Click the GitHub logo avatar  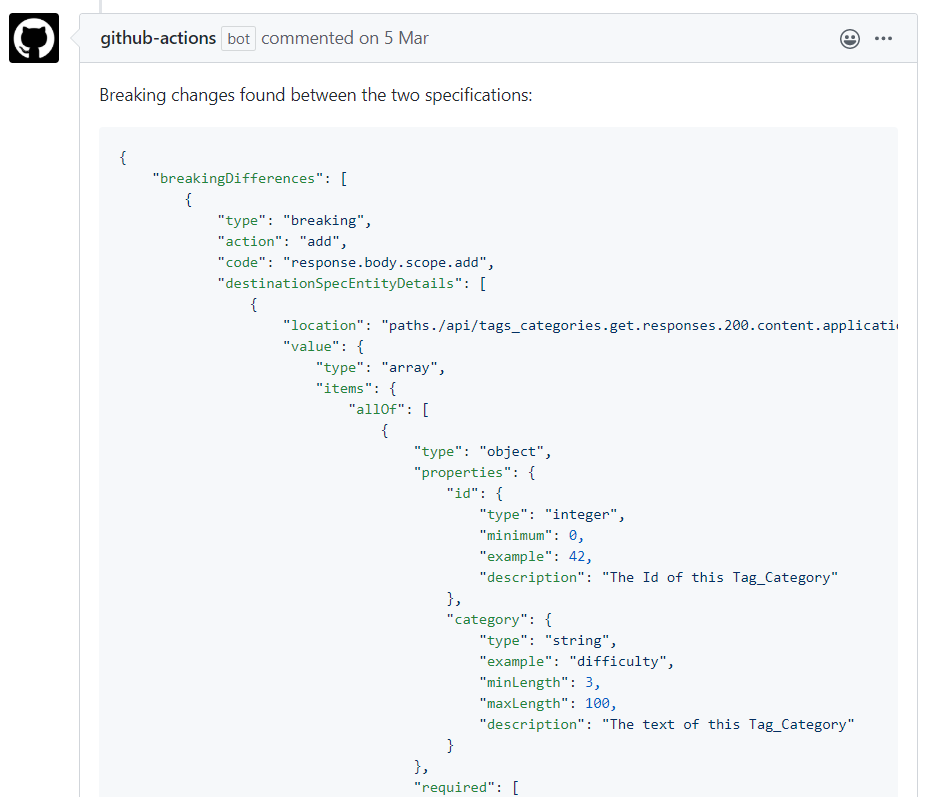click(33, 37)
